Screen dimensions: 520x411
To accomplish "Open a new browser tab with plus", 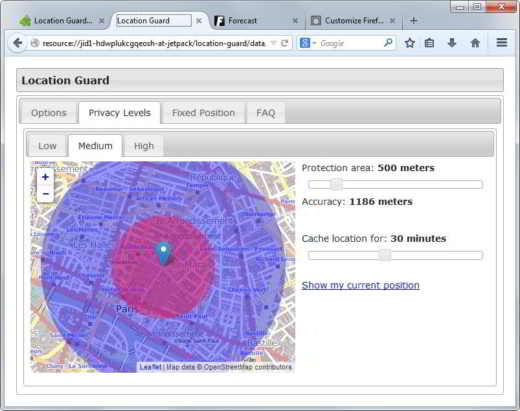I will (x=413, y=21).
